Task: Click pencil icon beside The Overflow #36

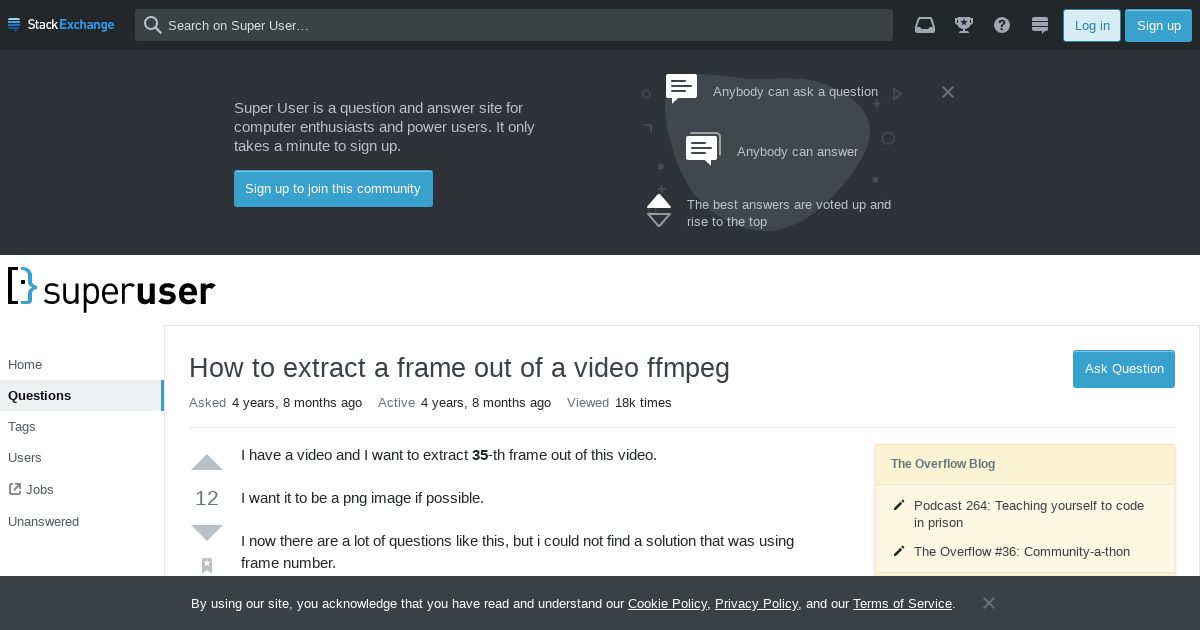Action: pos(899,551)
